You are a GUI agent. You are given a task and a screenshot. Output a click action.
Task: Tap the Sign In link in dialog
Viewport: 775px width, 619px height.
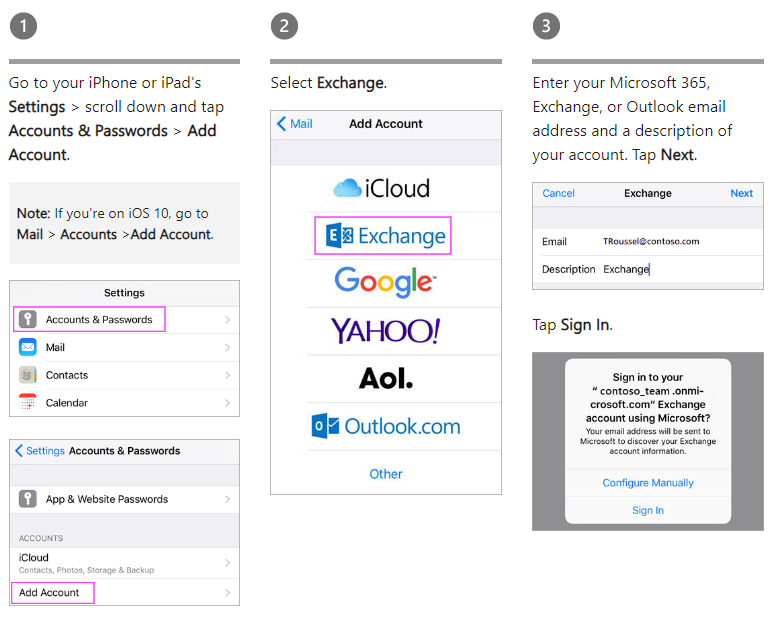(x=648, y=510)
